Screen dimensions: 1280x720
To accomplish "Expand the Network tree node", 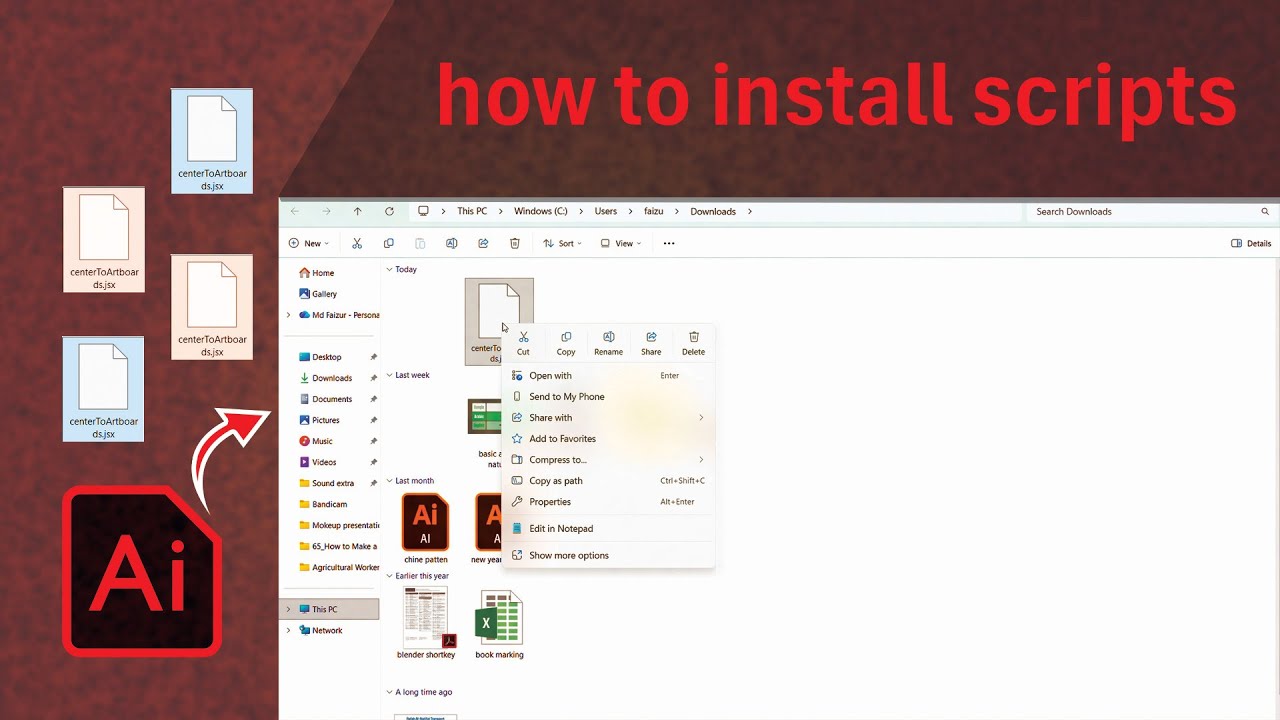I will pyautogui.click(x=289, y=630).
